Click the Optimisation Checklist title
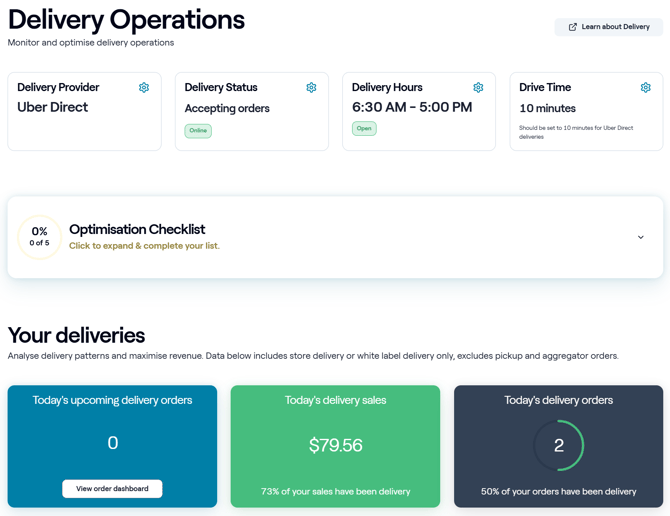 [137, 229]
